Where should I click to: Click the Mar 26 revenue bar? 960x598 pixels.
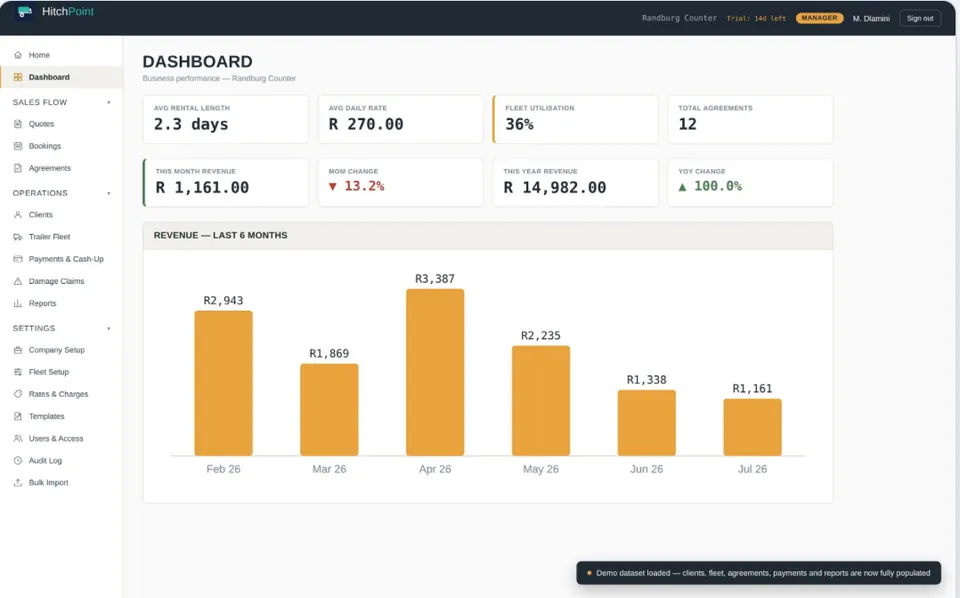point(329,409)
